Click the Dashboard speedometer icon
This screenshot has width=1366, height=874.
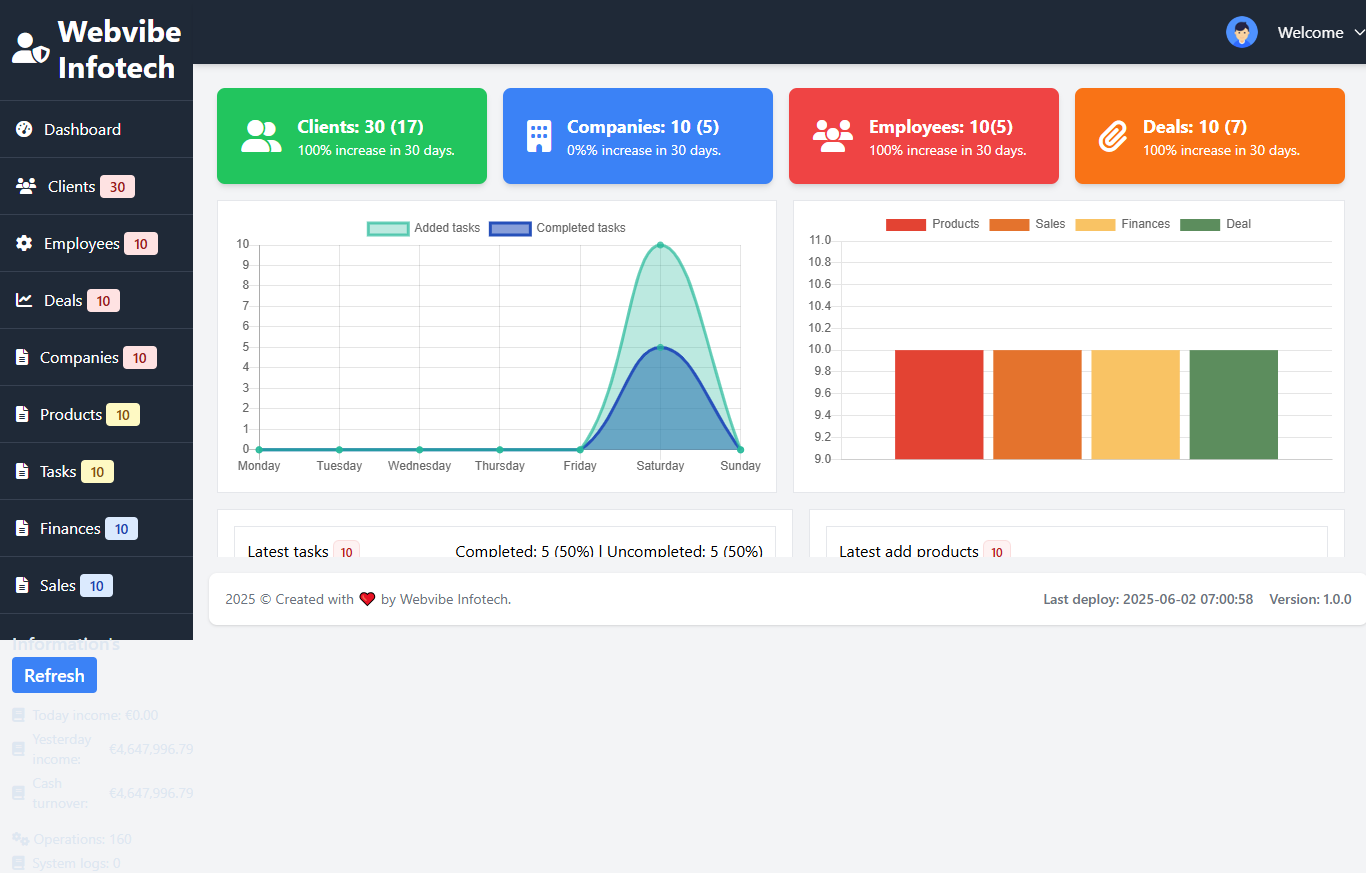coord(24,129)
